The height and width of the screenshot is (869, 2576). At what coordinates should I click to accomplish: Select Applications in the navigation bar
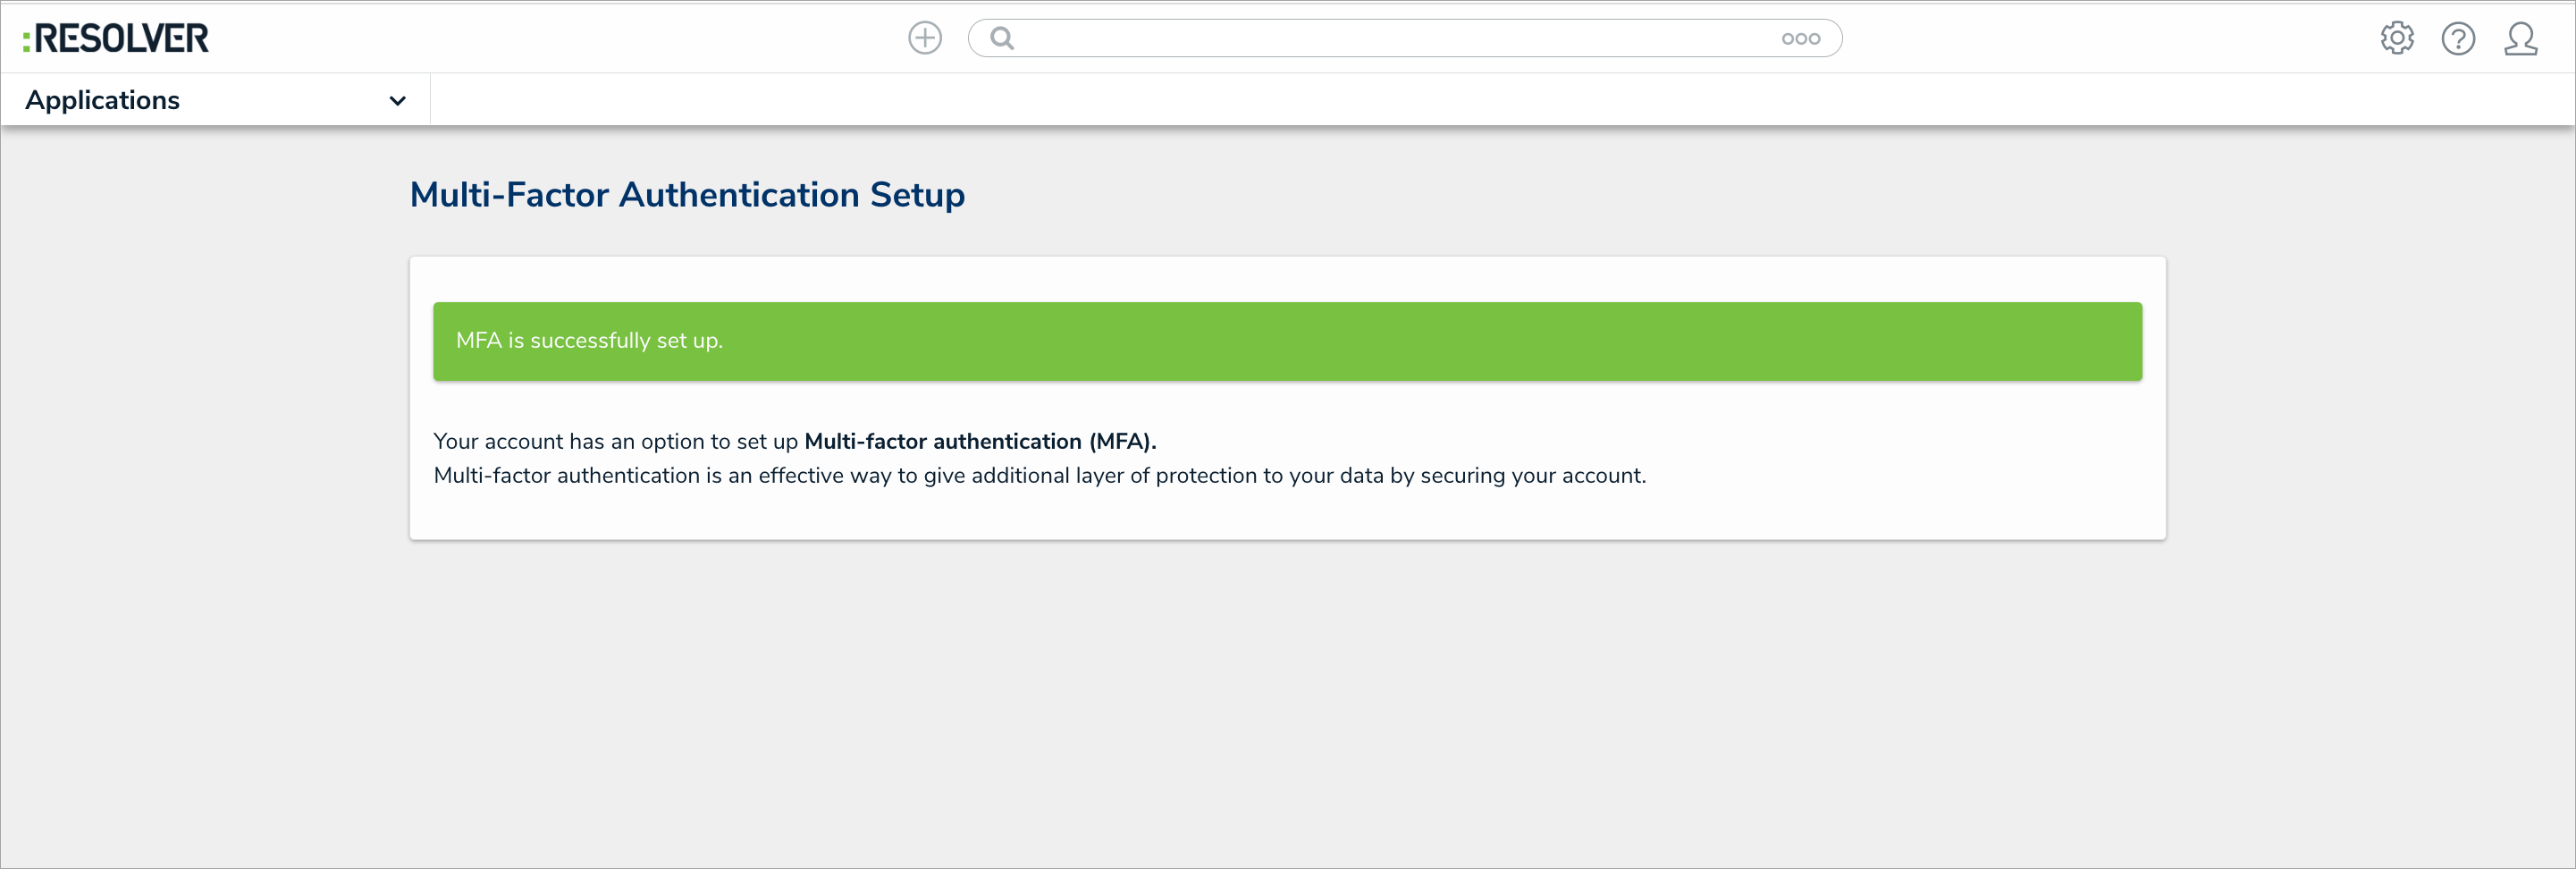click(x=103, y=99)
